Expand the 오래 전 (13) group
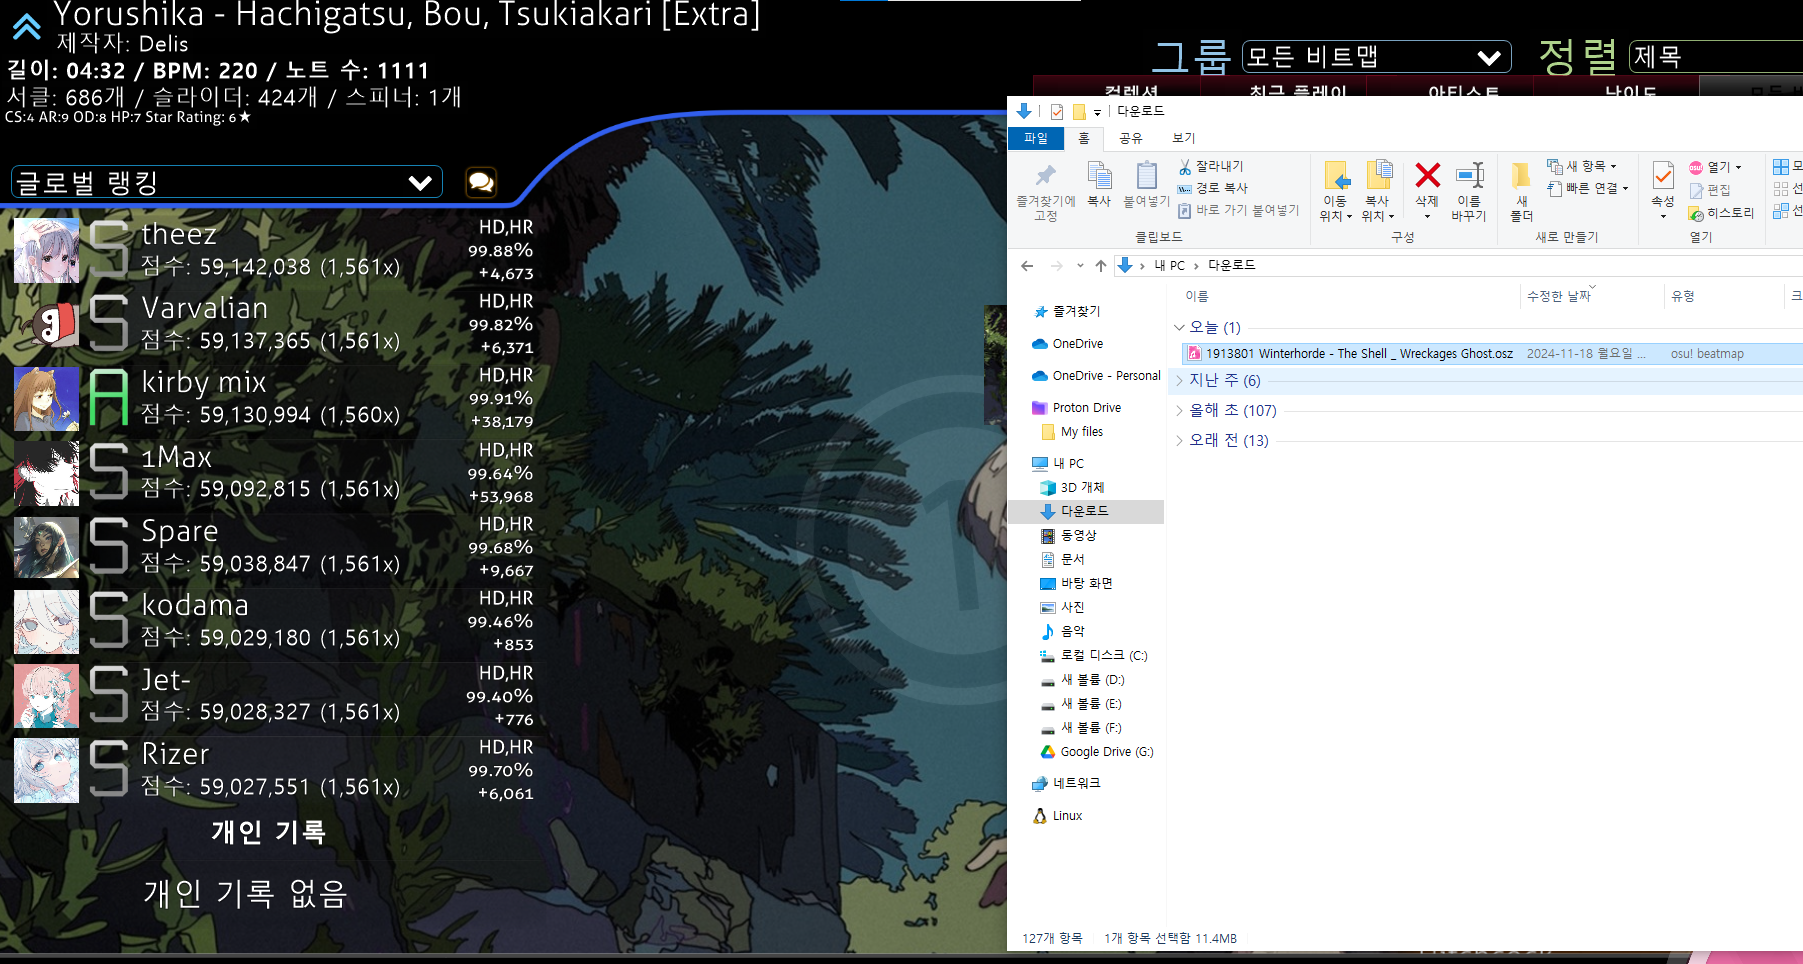 pos(1179,440)
